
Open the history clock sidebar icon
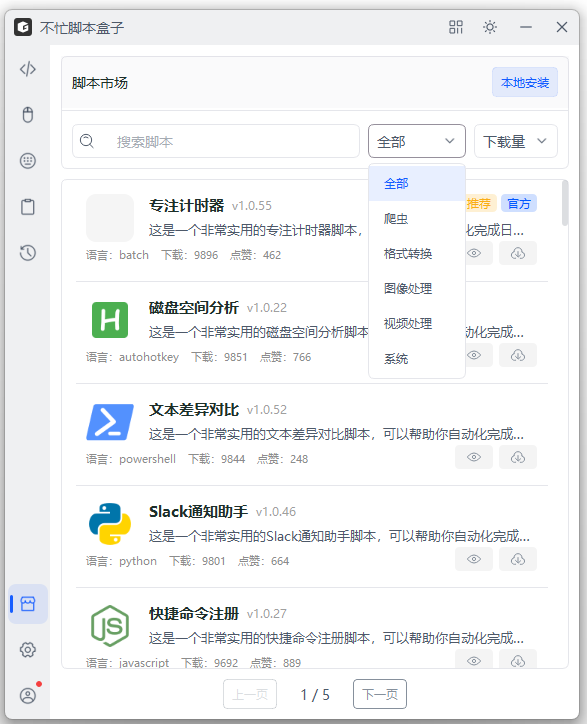click(x=28, y=253)
